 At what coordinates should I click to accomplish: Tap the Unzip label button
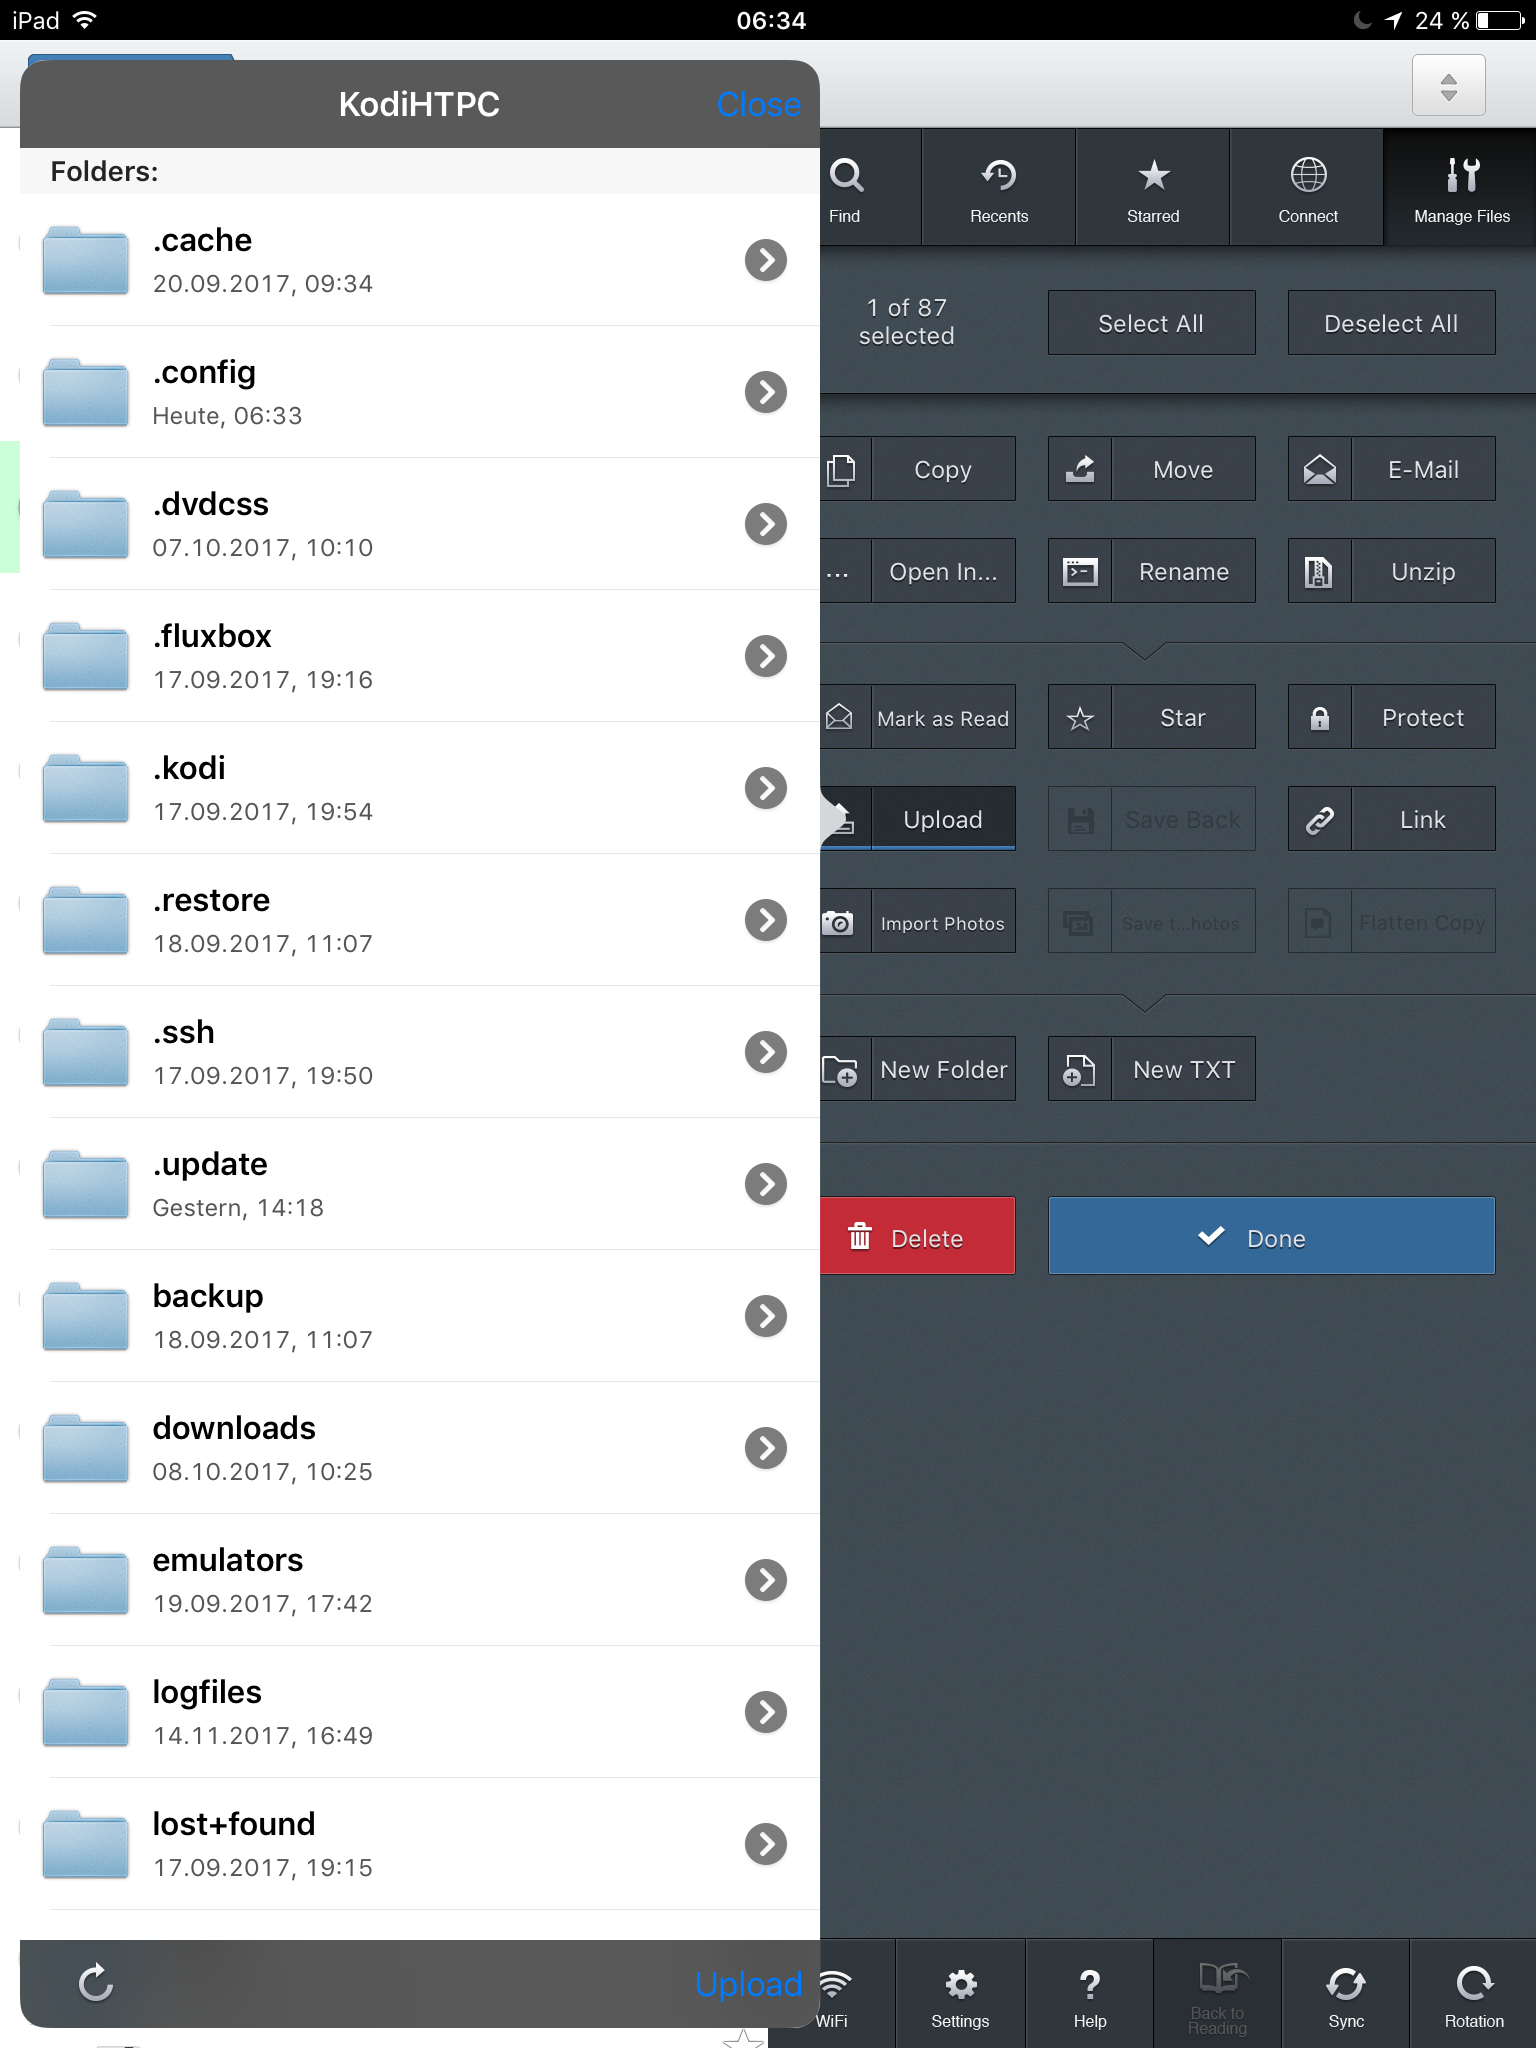1423,571
